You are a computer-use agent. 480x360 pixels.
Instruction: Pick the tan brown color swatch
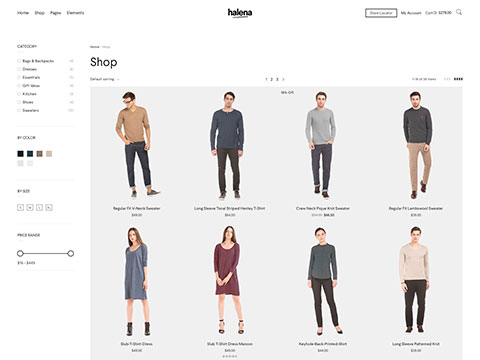tap(39, 154)
